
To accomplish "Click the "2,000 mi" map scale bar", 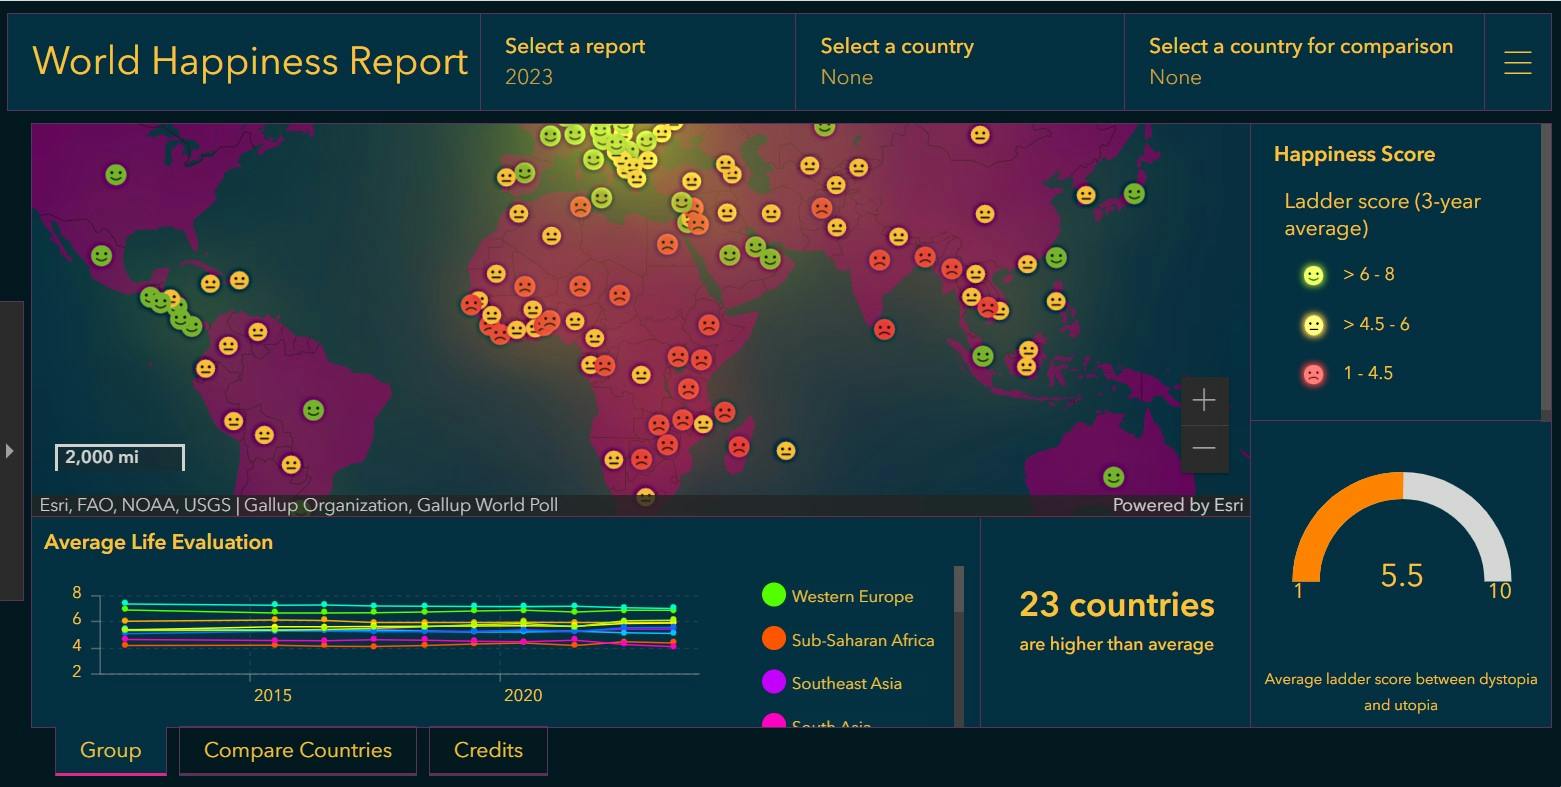I will [120, 457].
